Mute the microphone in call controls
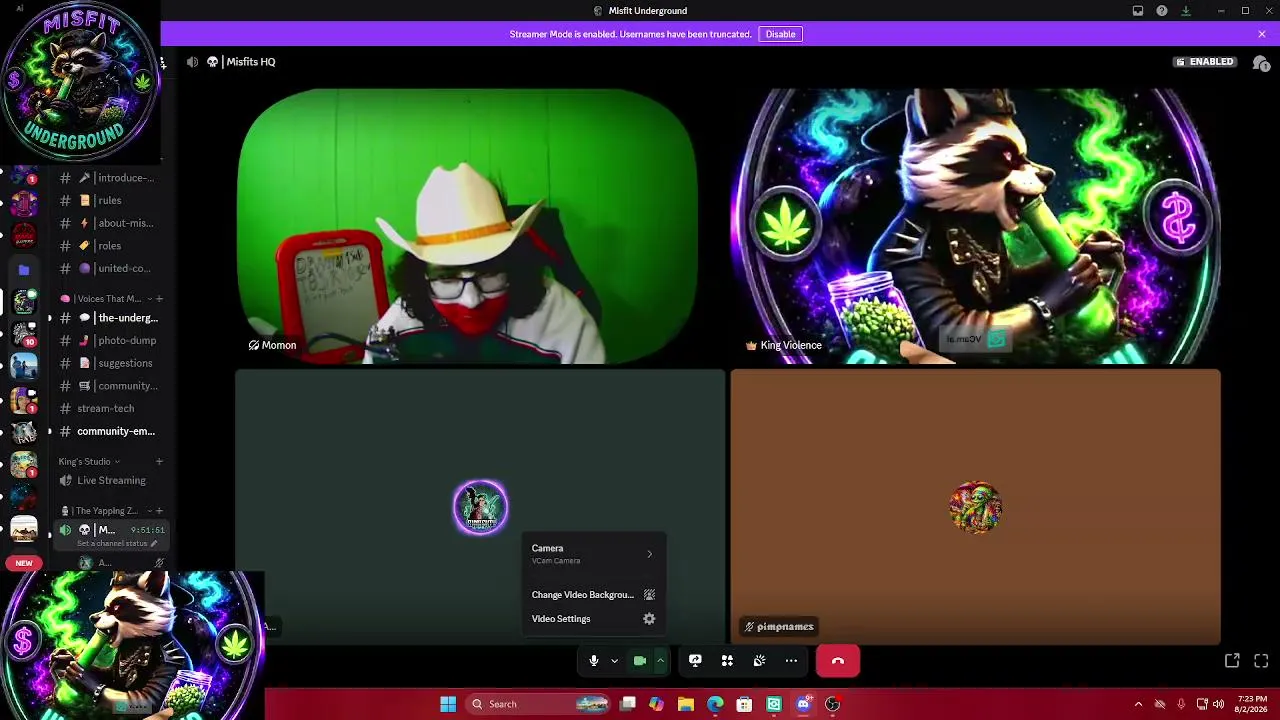The width and height of the screenshot is (1280, 720). pyautogui.click(x=593, y=661)
